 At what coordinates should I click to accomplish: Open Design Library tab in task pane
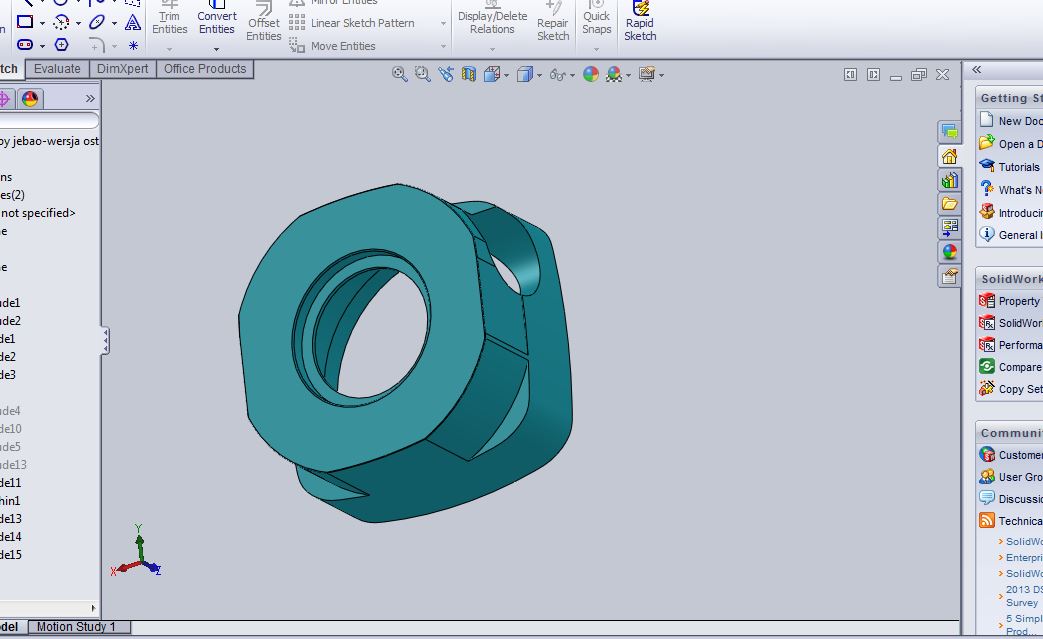(x=949, y=180)
